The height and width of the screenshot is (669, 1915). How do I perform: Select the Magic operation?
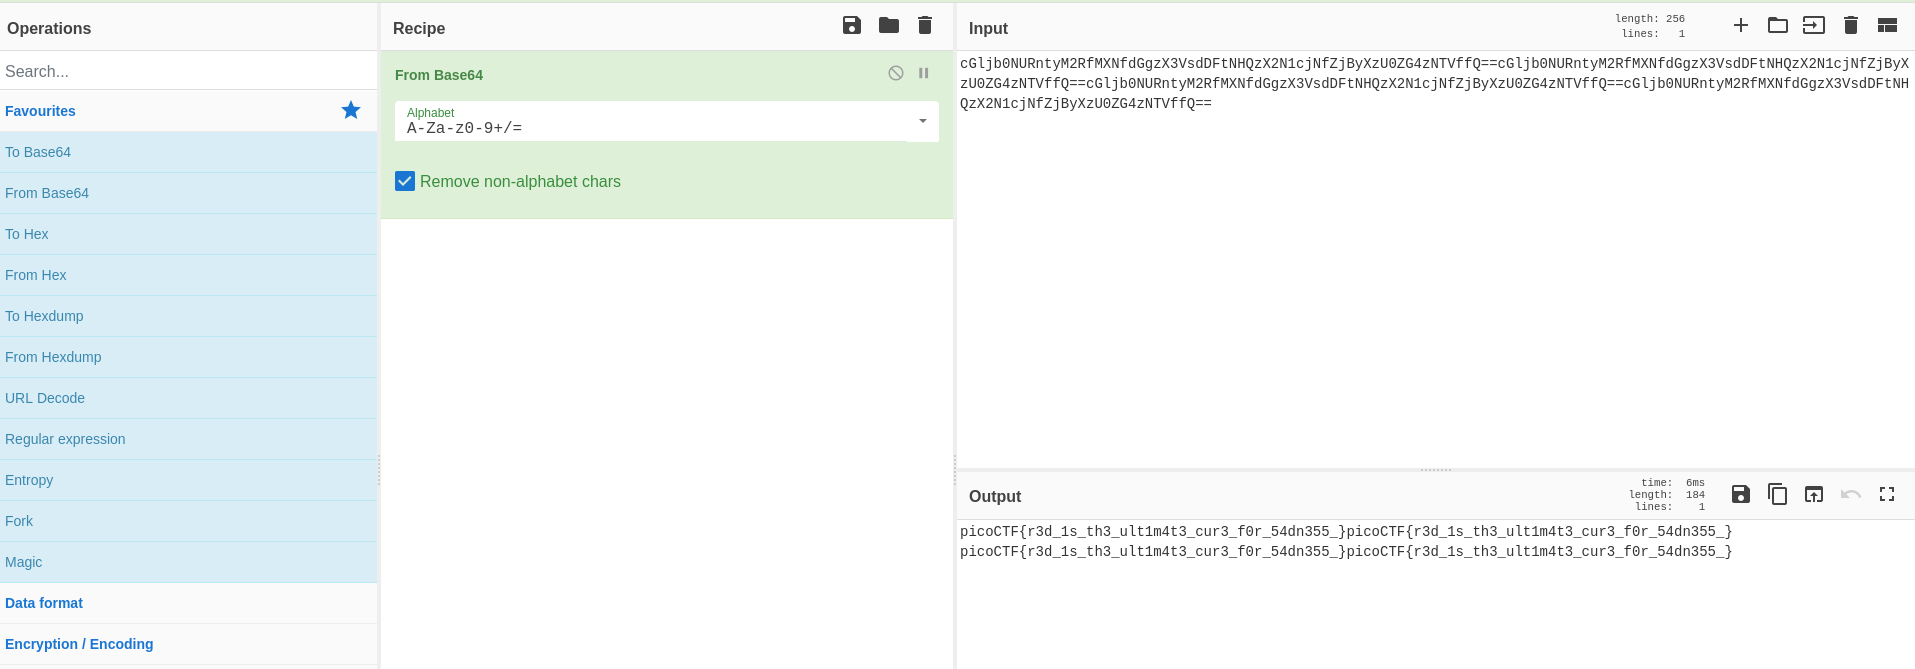pyautogui.click(x=24, y=562)
